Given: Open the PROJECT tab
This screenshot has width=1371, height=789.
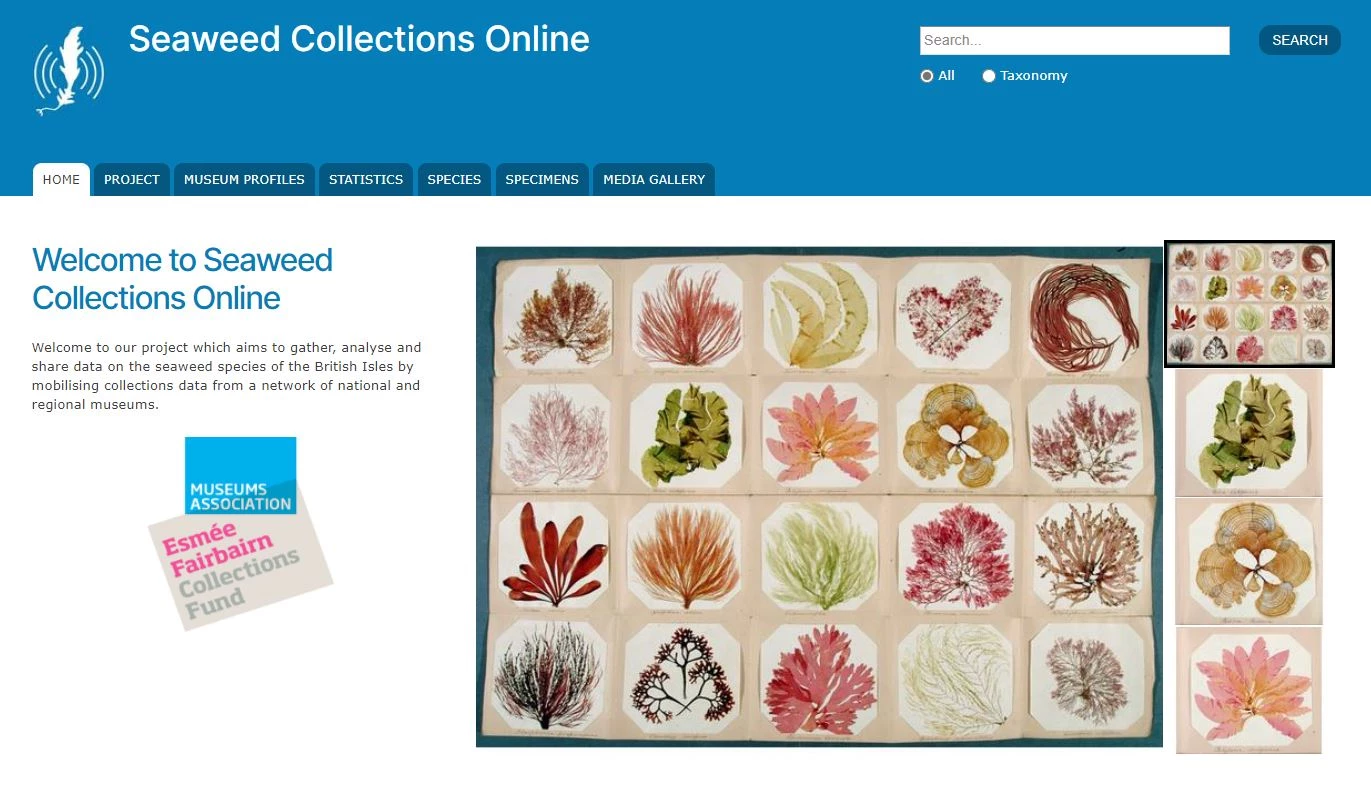Looking at the screenshot, I should pos(132,180).
